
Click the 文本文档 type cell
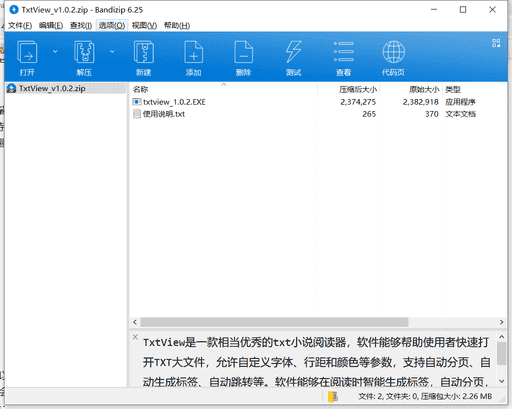[460, 114]
